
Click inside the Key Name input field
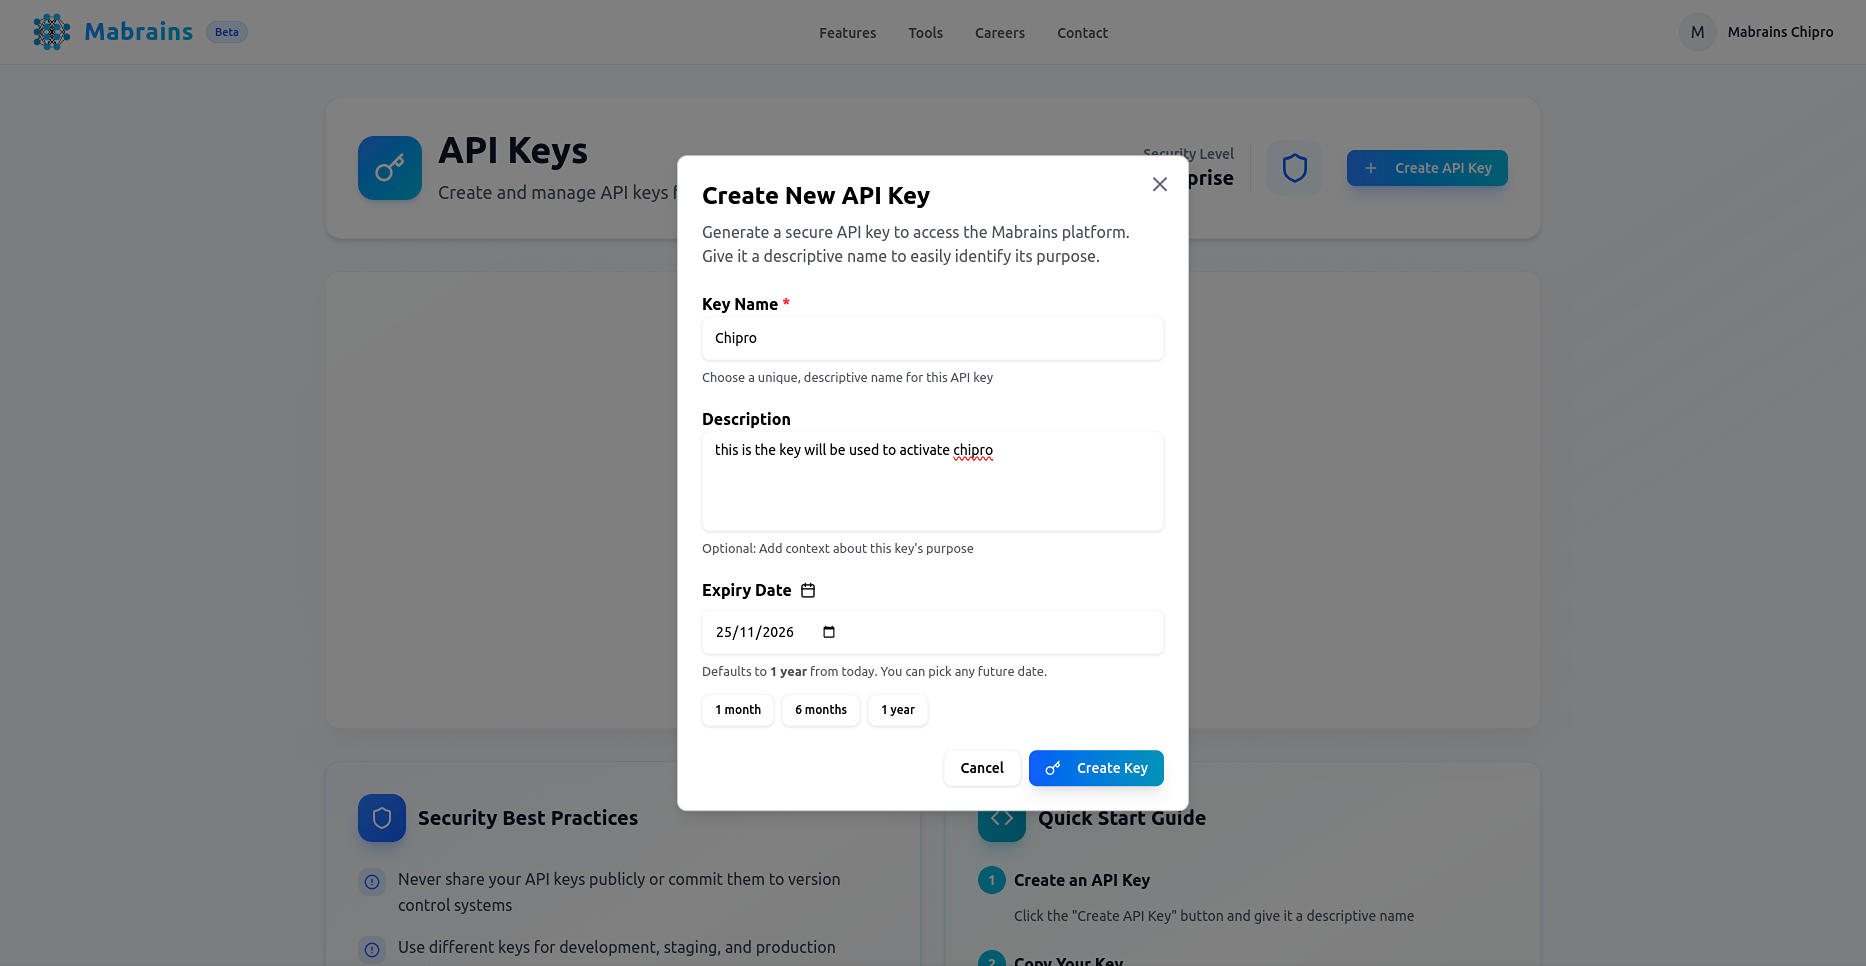[932, 338]
